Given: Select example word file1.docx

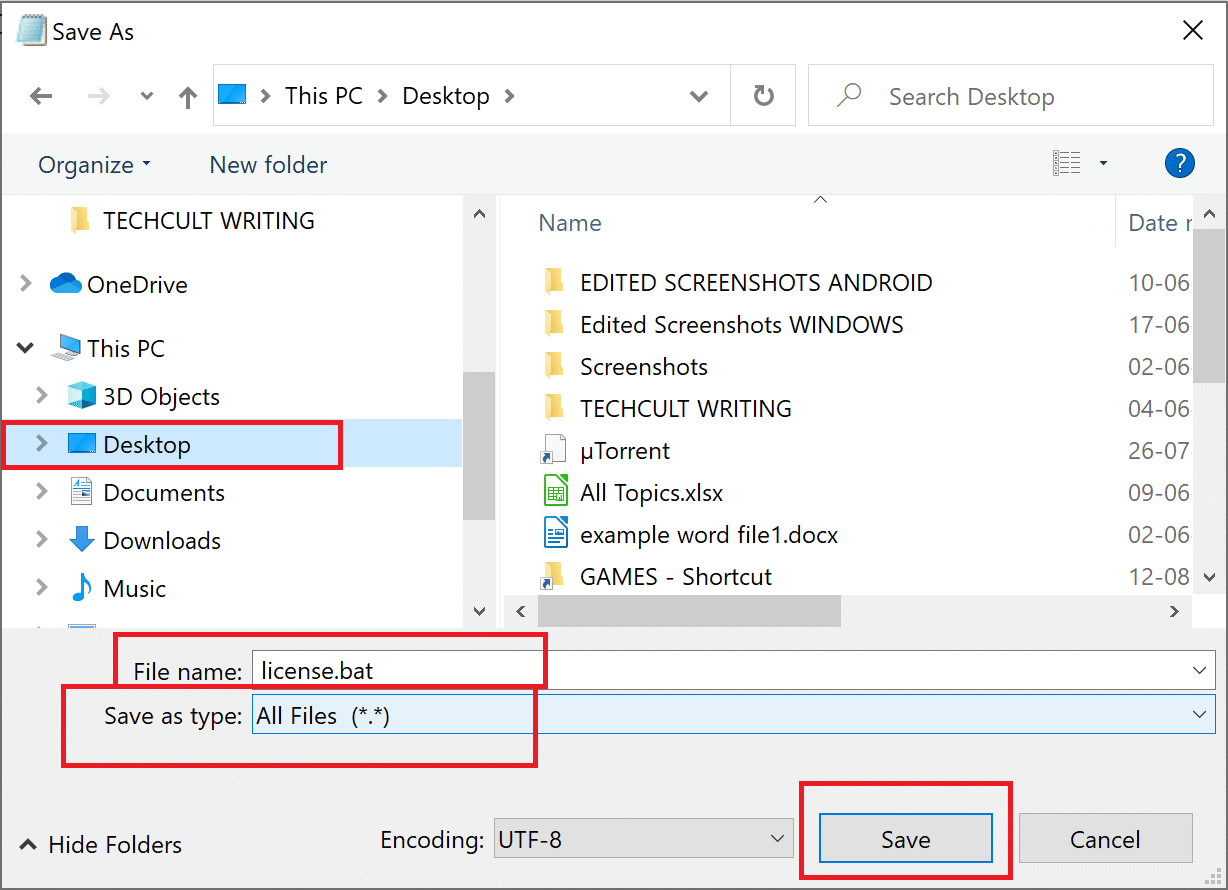Looking at the screenshot, I should coord(708,535).
